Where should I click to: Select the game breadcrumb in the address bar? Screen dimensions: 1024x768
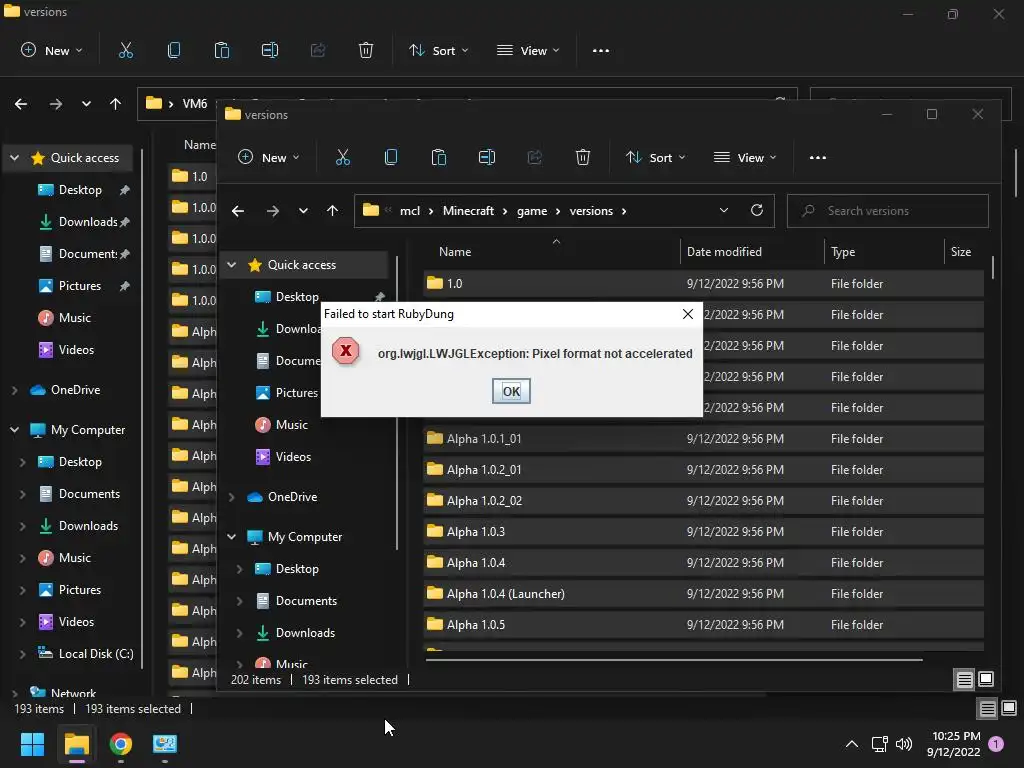532,211
